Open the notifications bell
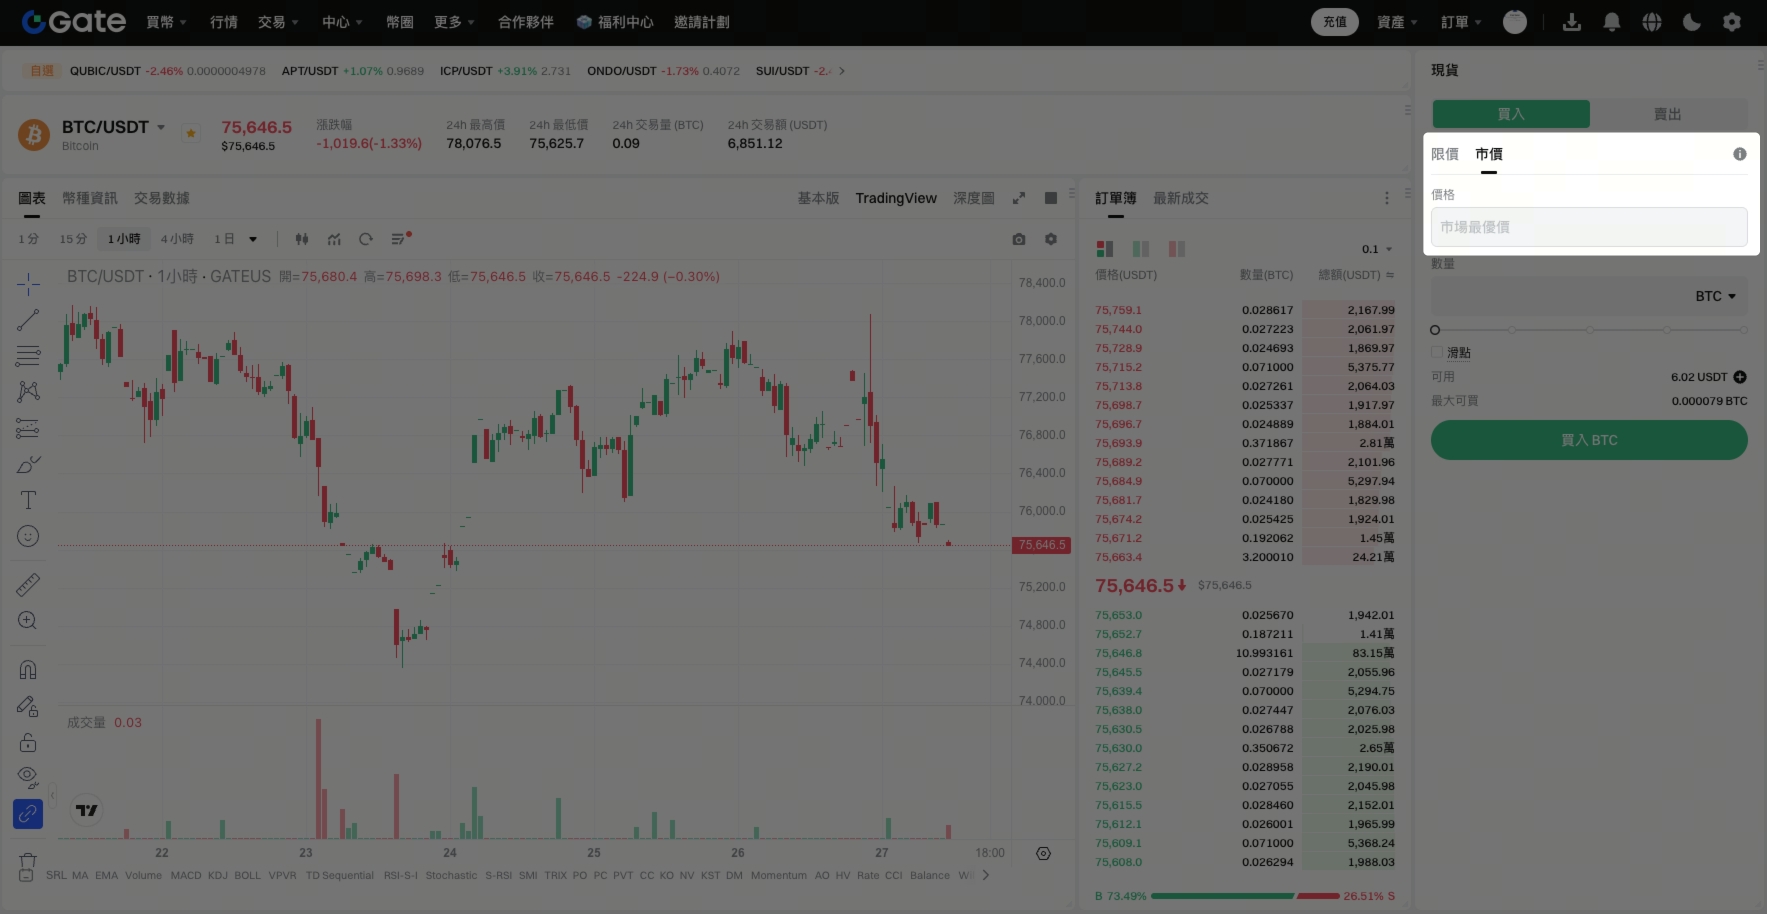The height and width of the screenshot is (914, 1767). (x=1611, y=22)
